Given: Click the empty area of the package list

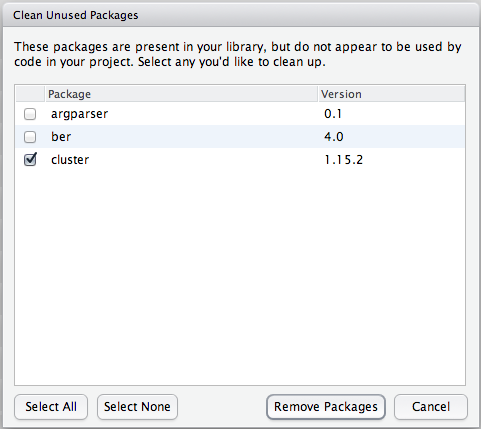Looking at the screenshot, I should (x=240, y=277).
